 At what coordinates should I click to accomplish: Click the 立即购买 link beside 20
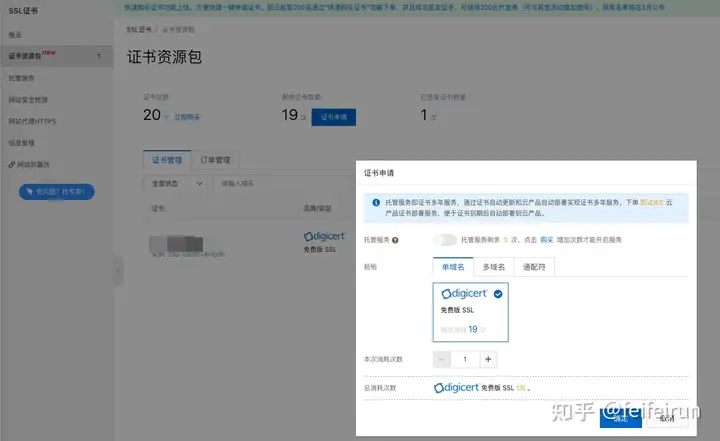187,117
